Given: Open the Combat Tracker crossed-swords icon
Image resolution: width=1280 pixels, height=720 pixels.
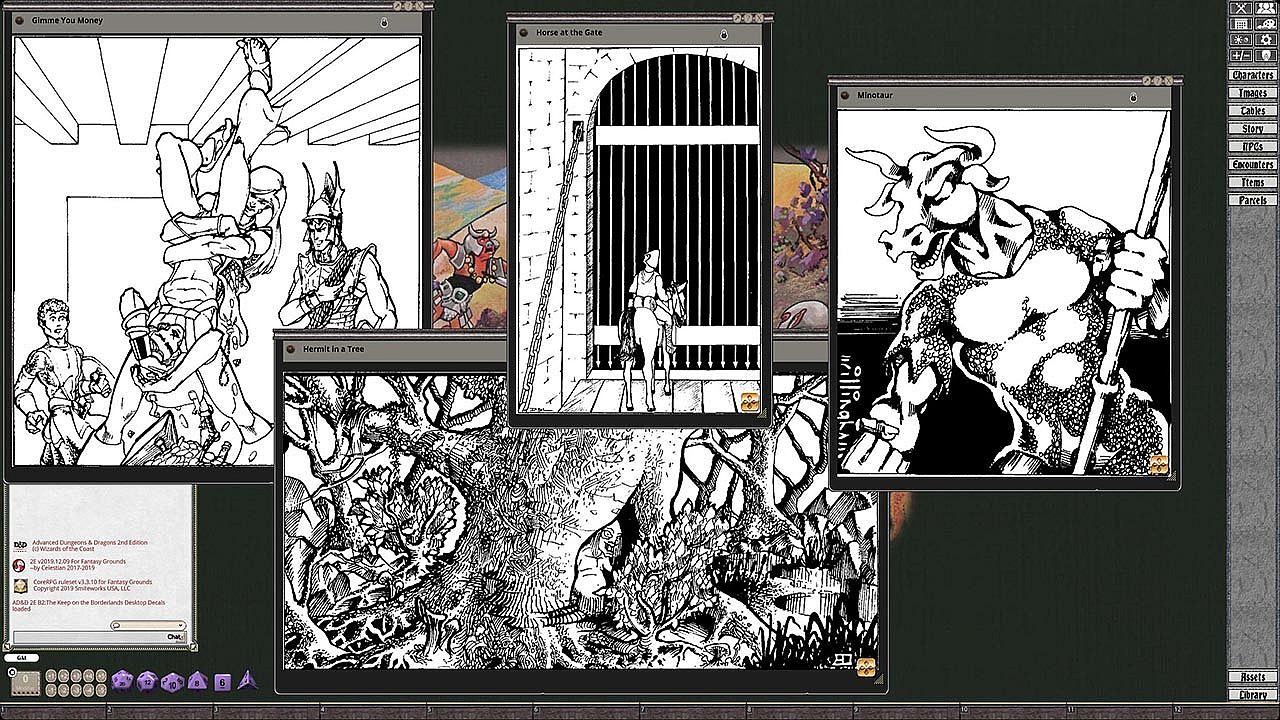Looking at the screenshot, I should pos(1241,8).
